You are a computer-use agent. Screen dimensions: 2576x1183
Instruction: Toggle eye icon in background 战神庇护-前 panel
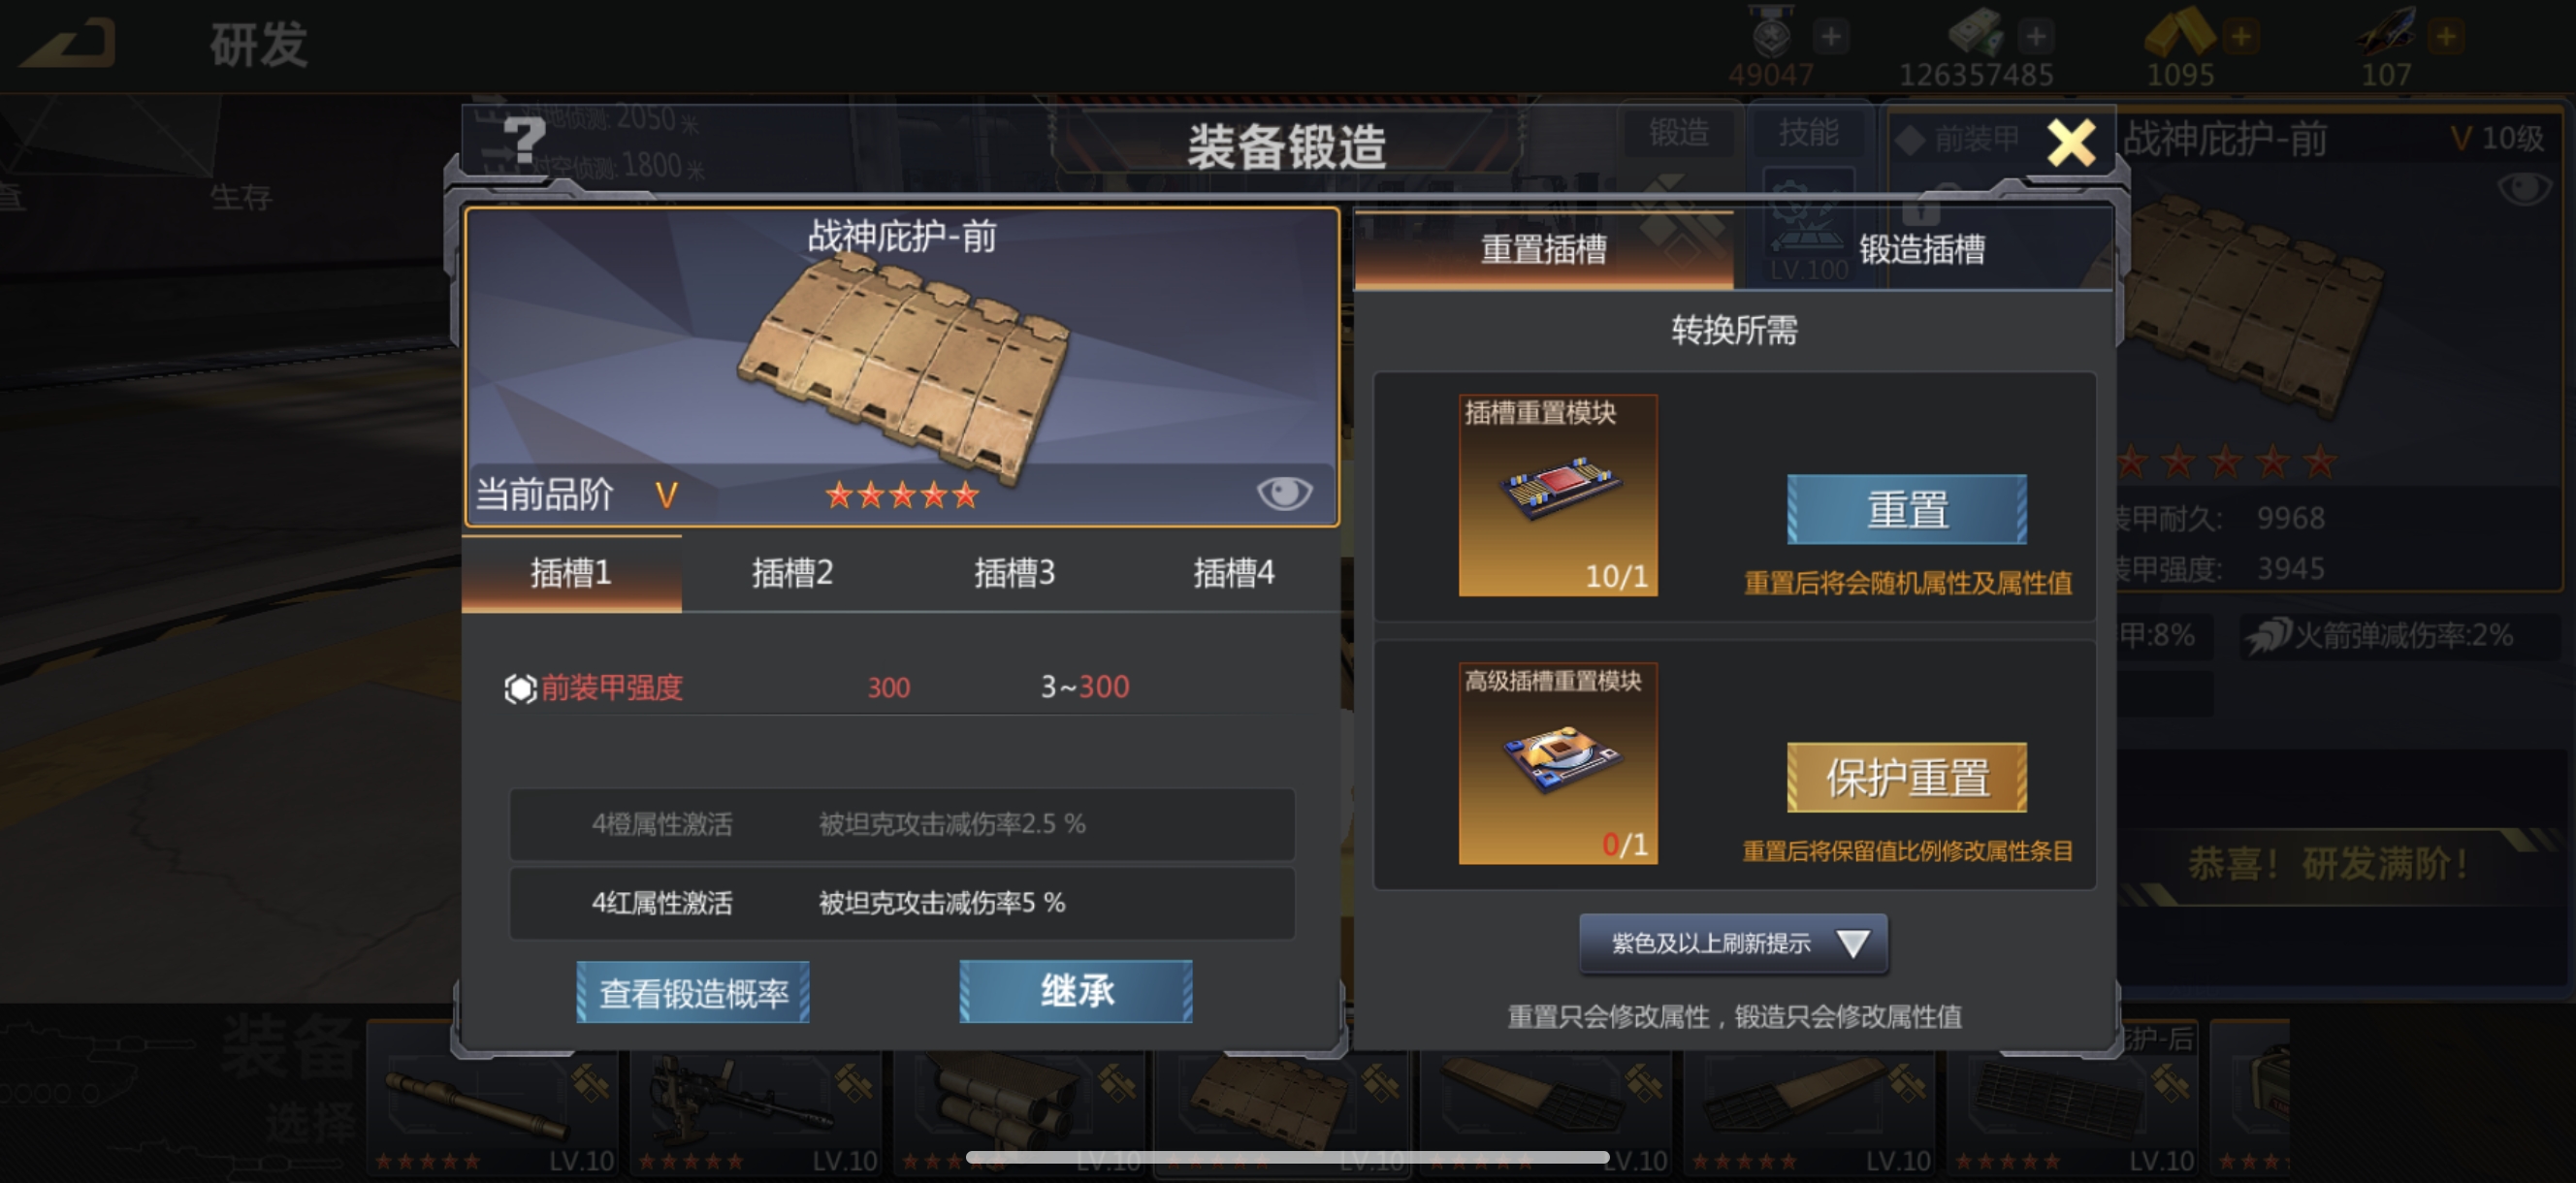tap(2524, 187)
